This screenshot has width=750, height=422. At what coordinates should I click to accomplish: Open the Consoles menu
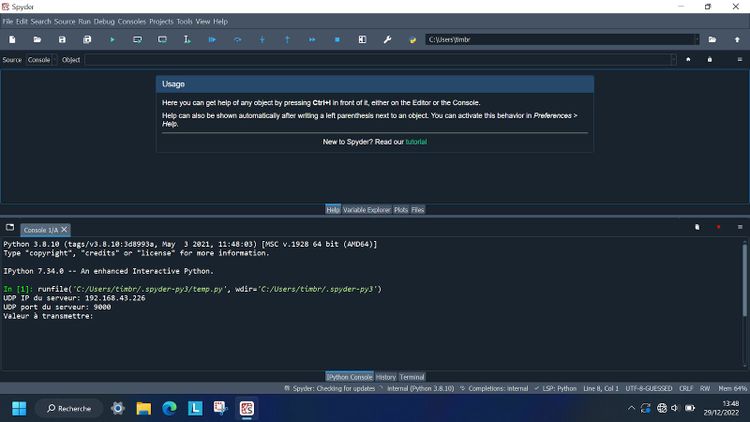[x=132, y=21]
